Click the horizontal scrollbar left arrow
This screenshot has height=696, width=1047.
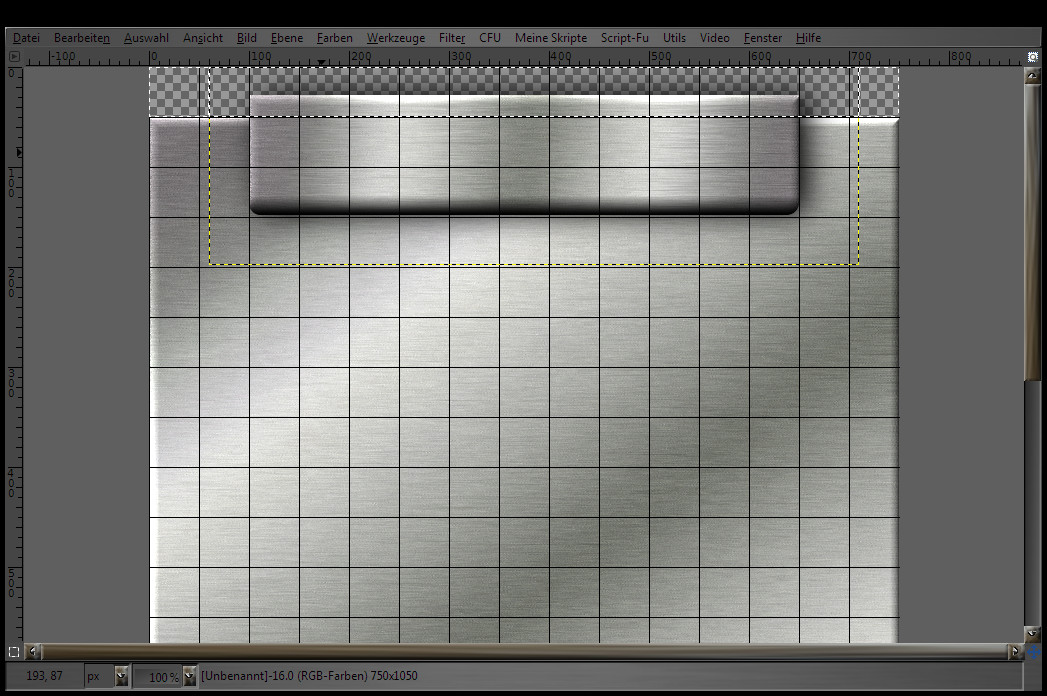click(x=34, y=652)
